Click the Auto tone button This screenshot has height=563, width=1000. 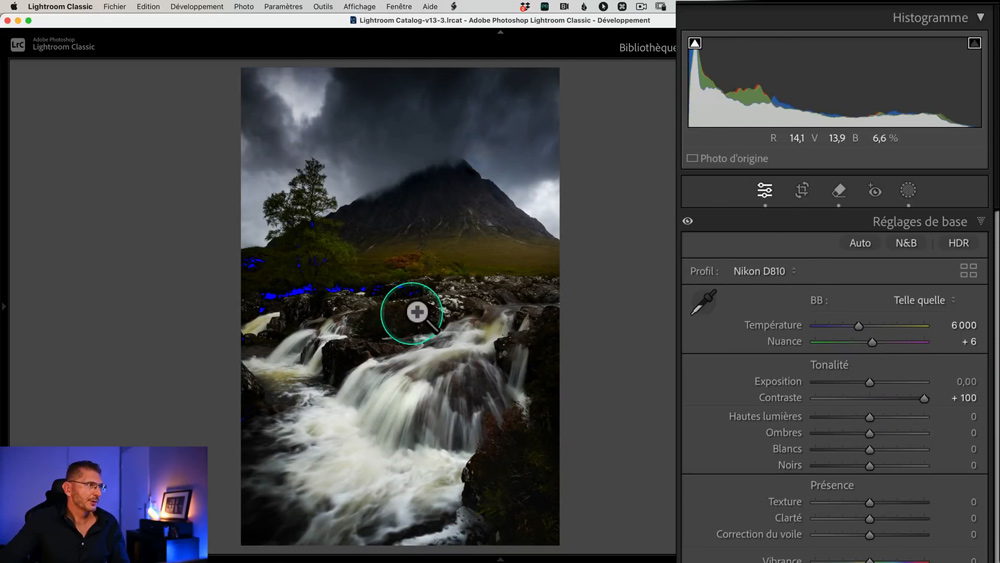pos(860,243)
